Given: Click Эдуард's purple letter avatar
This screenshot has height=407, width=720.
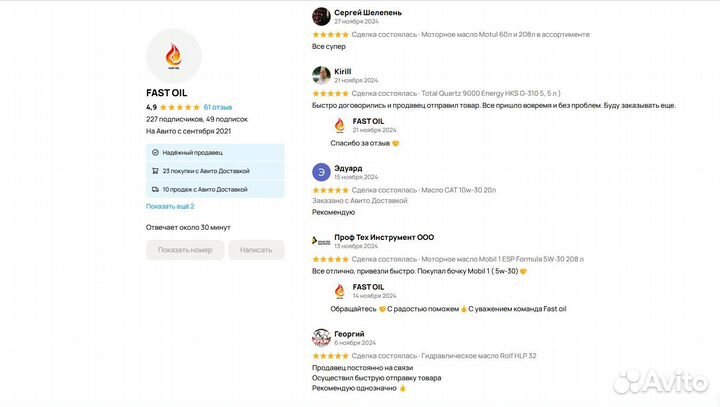Looking at the screenshot, I should 321,172.
